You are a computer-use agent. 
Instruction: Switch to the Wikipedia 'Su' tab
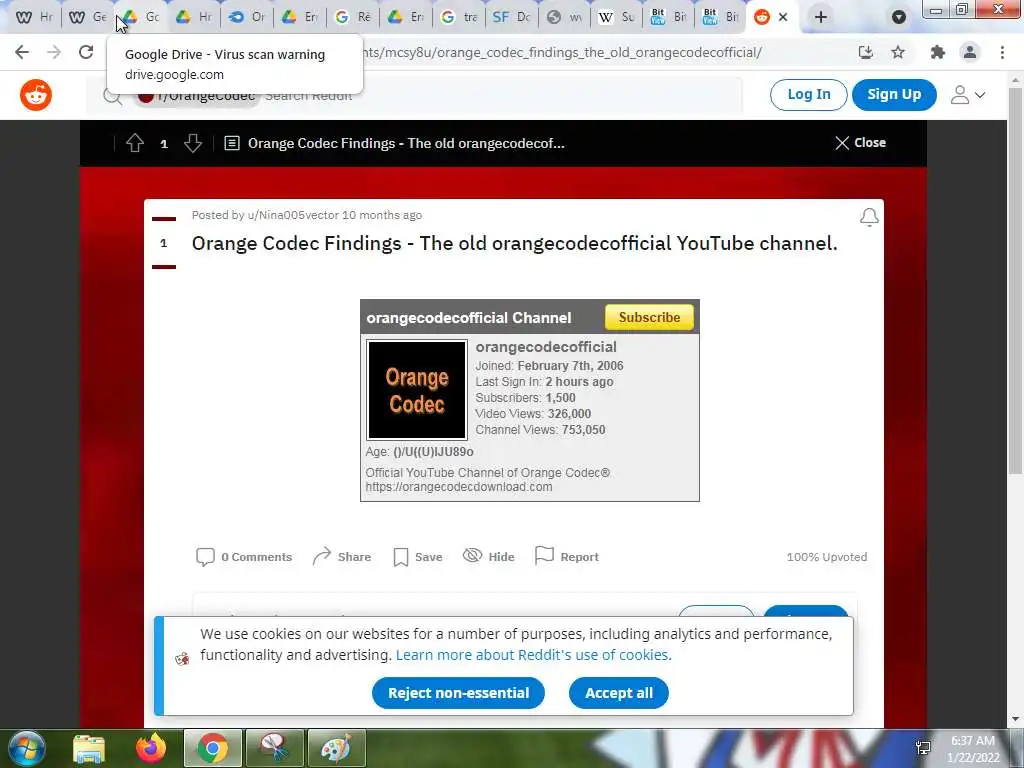click(x=617, y=17)
